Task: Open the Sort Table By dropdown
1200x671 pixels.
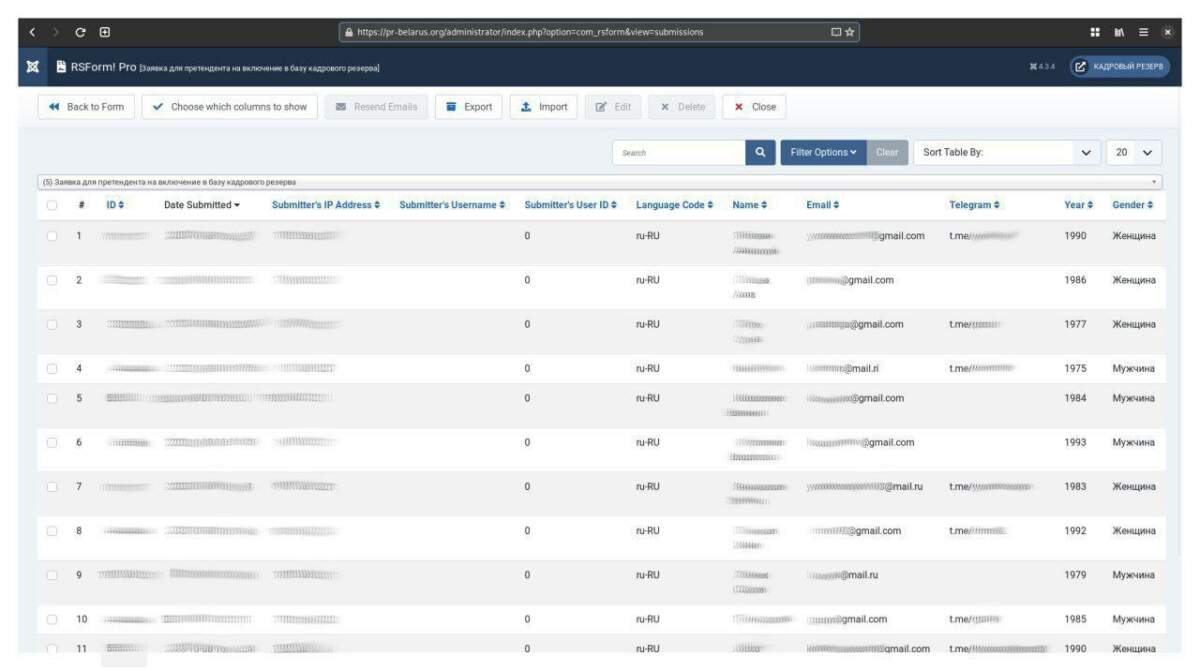Action: pyautogui.click(x=1007, y=153)
